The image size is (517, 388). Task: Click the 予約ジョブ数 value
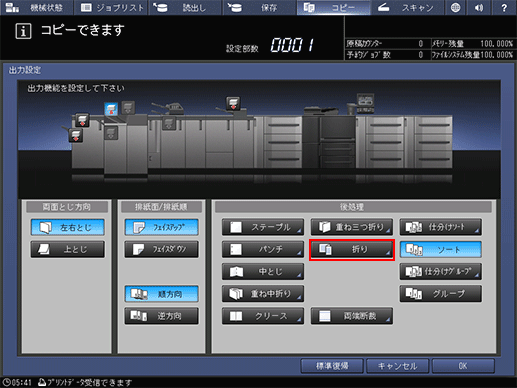click(x=421, y=55)
